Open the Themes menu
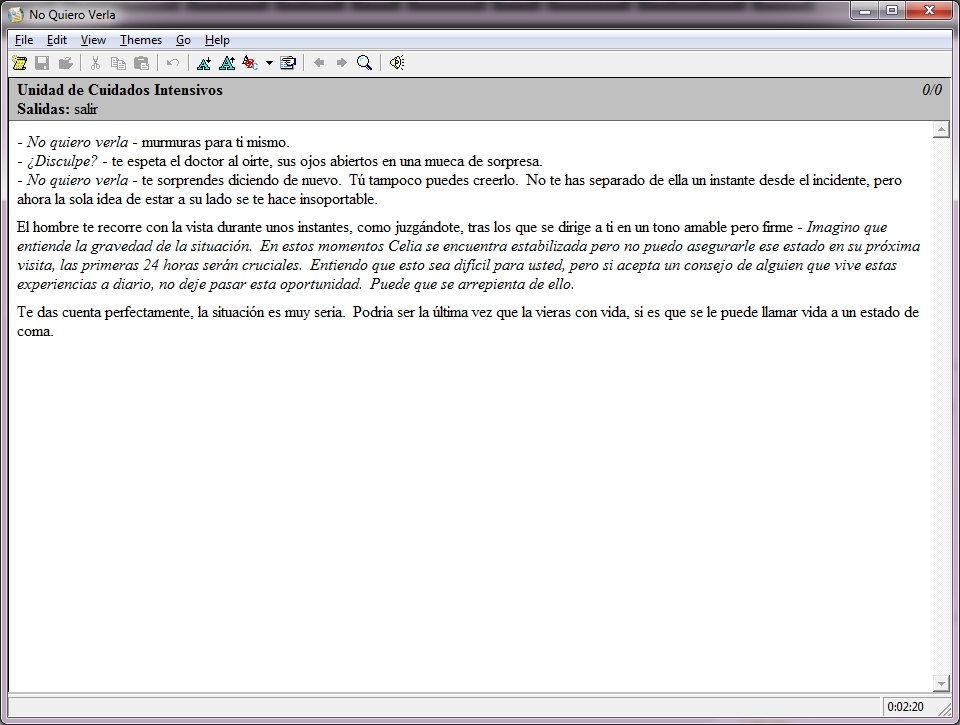The height and width of the screenshot is (725, 960). click(x=140, y=40)
